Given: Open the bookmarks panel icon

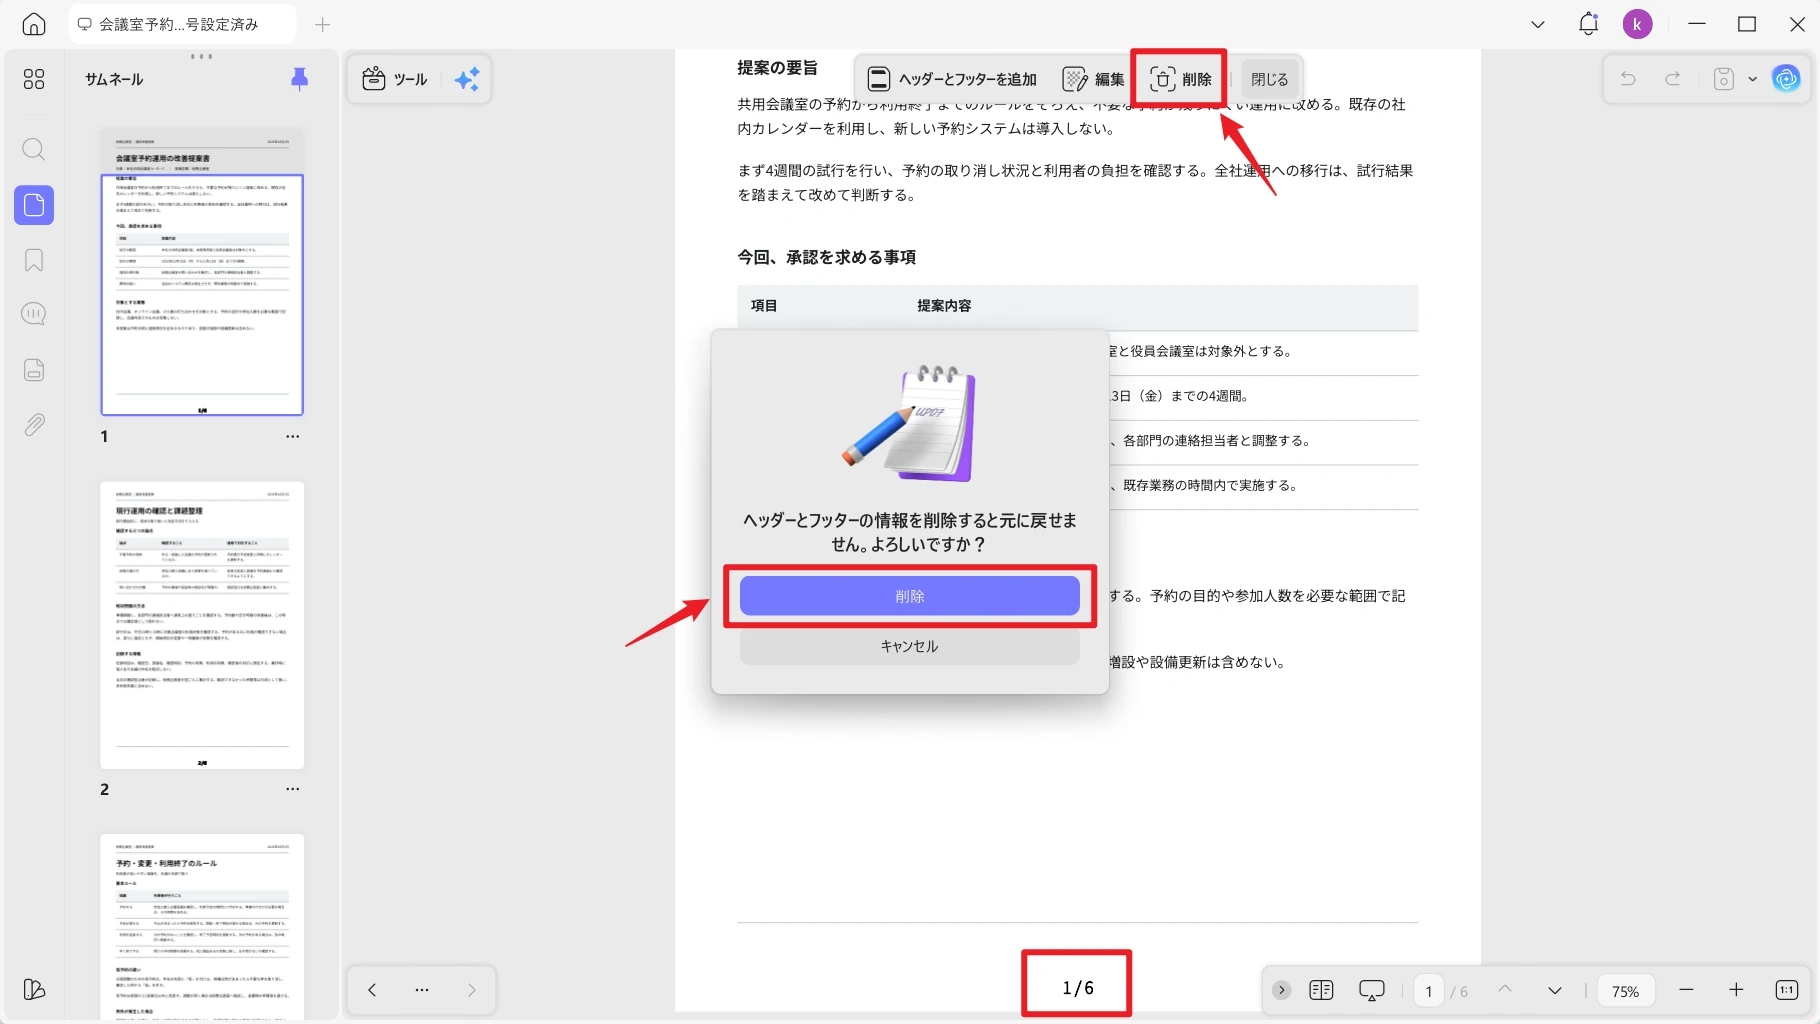Looking at the screenshot, I should tap(34, 260).
